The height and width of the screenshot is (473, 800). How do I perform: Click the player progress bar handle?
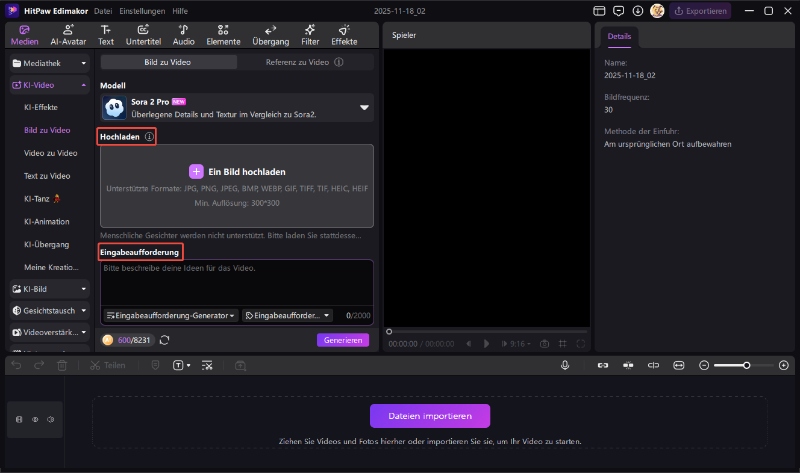(389, 332)
